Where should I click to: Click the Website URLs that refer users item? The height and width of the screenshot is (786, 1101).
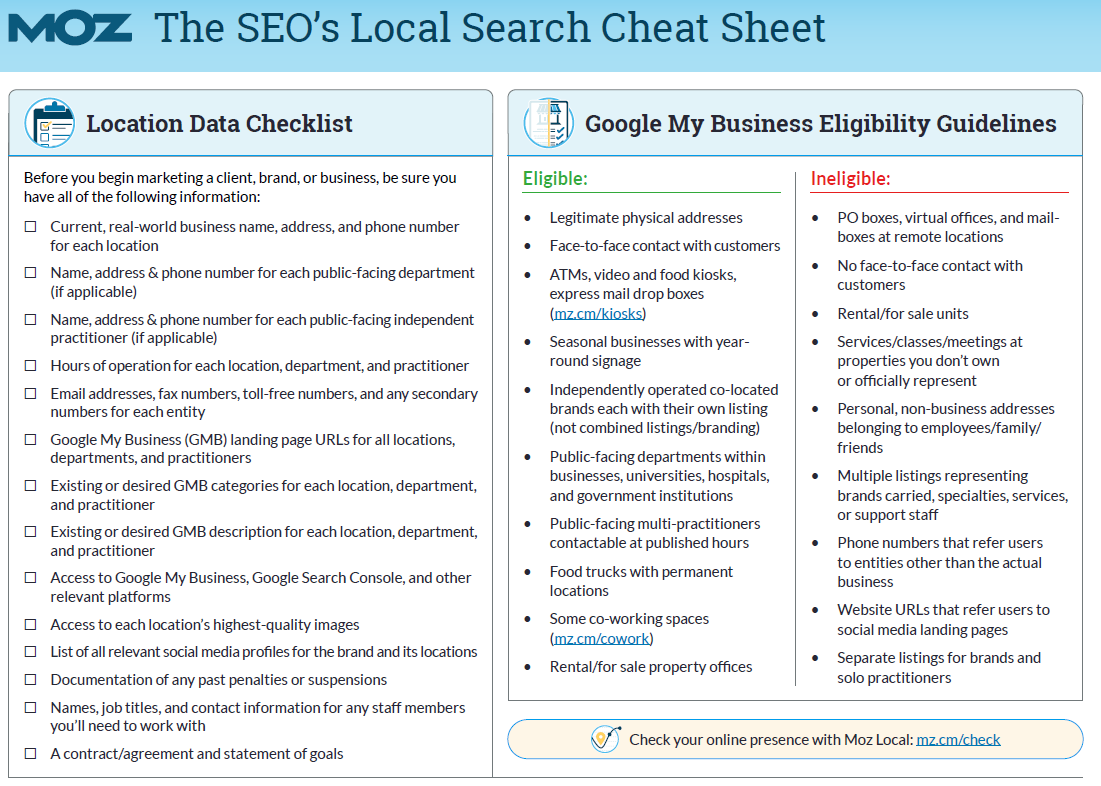click(943, 620)
